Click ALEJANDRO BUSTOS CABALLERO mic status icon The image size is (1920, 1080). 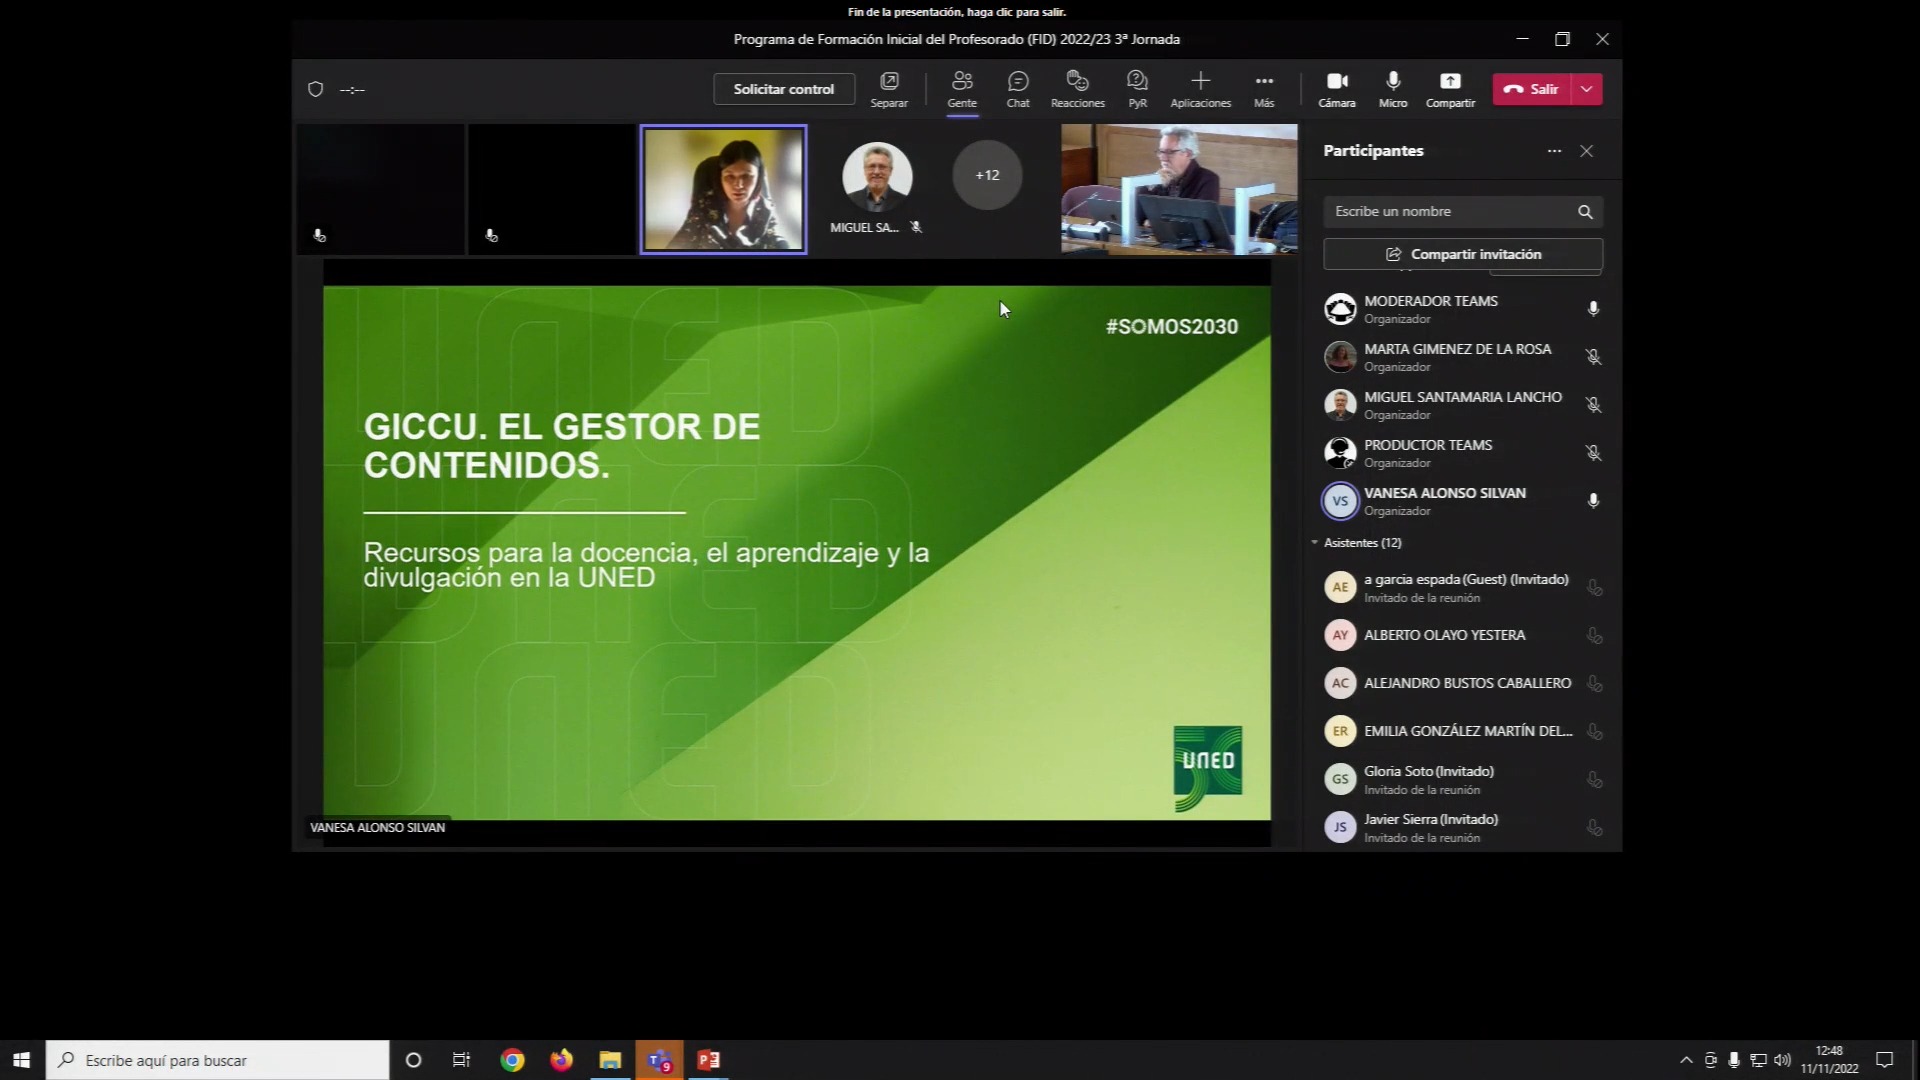[x=1595, y=684]
